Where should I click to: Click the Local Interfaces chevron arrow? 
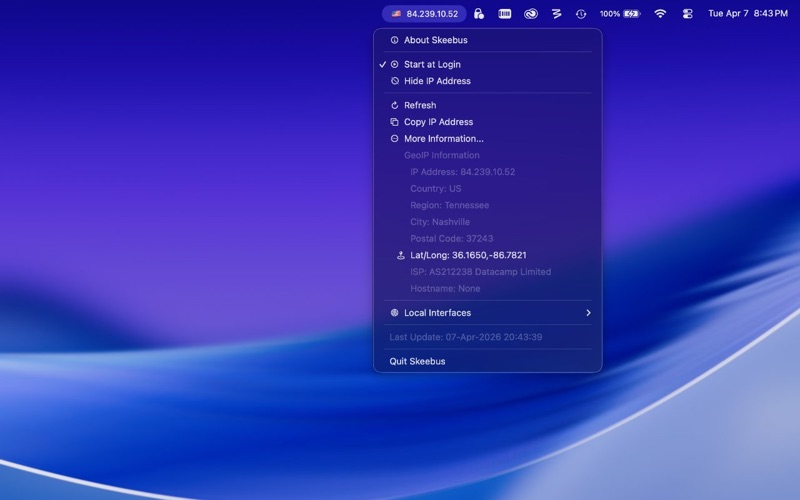point(588,313)
